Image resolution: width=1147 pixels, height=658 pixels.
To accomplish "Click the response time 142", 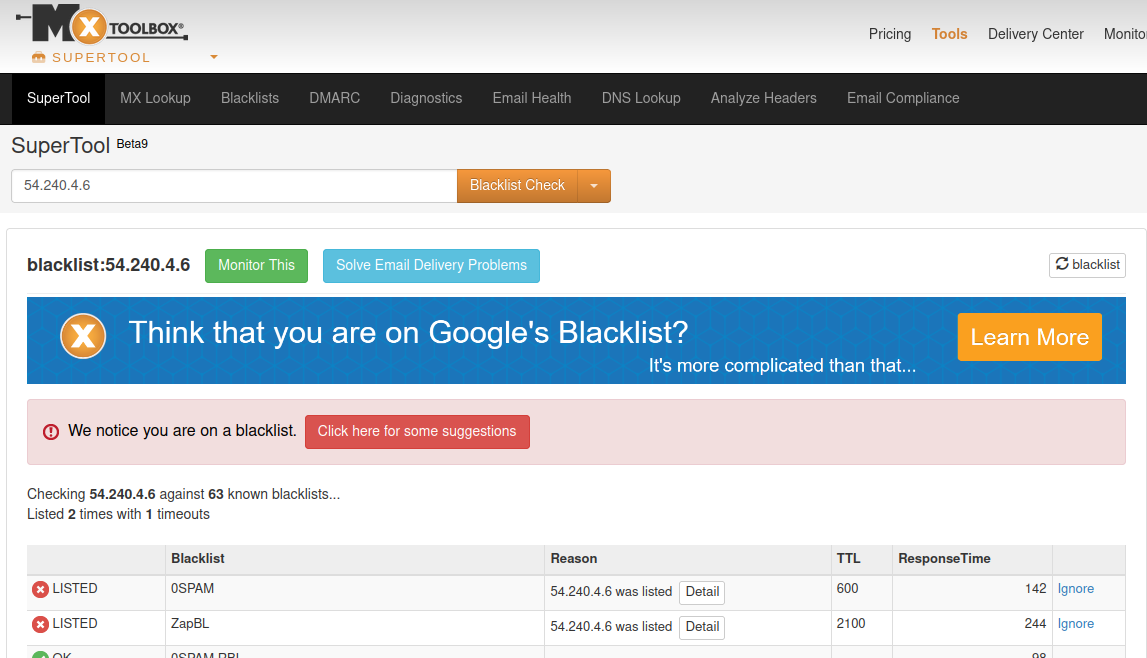I will (1035, 589).
